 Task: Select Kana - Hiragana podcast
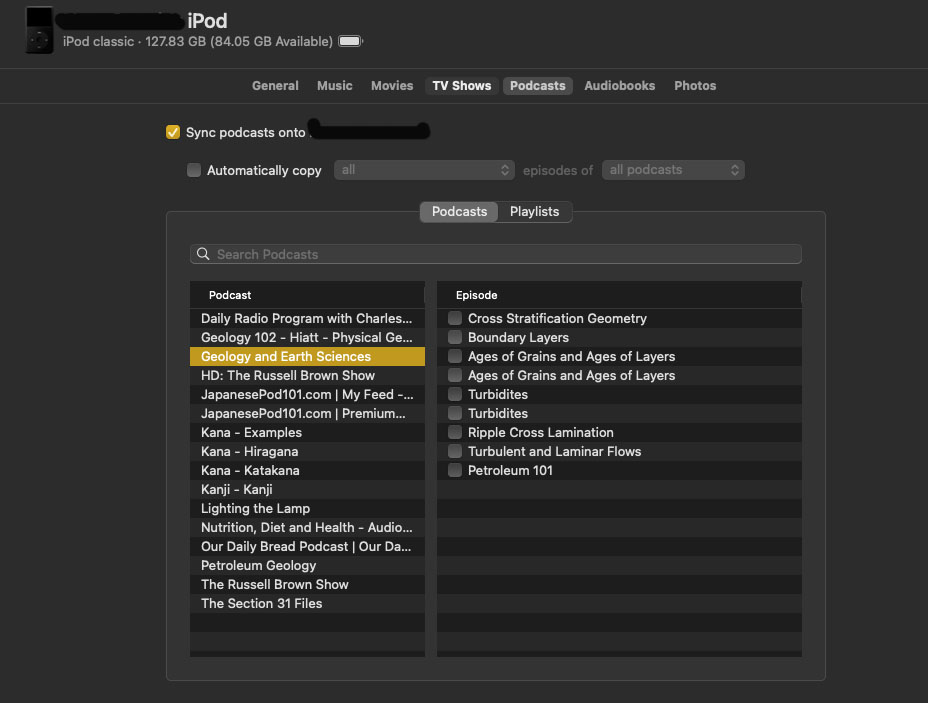coord(307,451)
